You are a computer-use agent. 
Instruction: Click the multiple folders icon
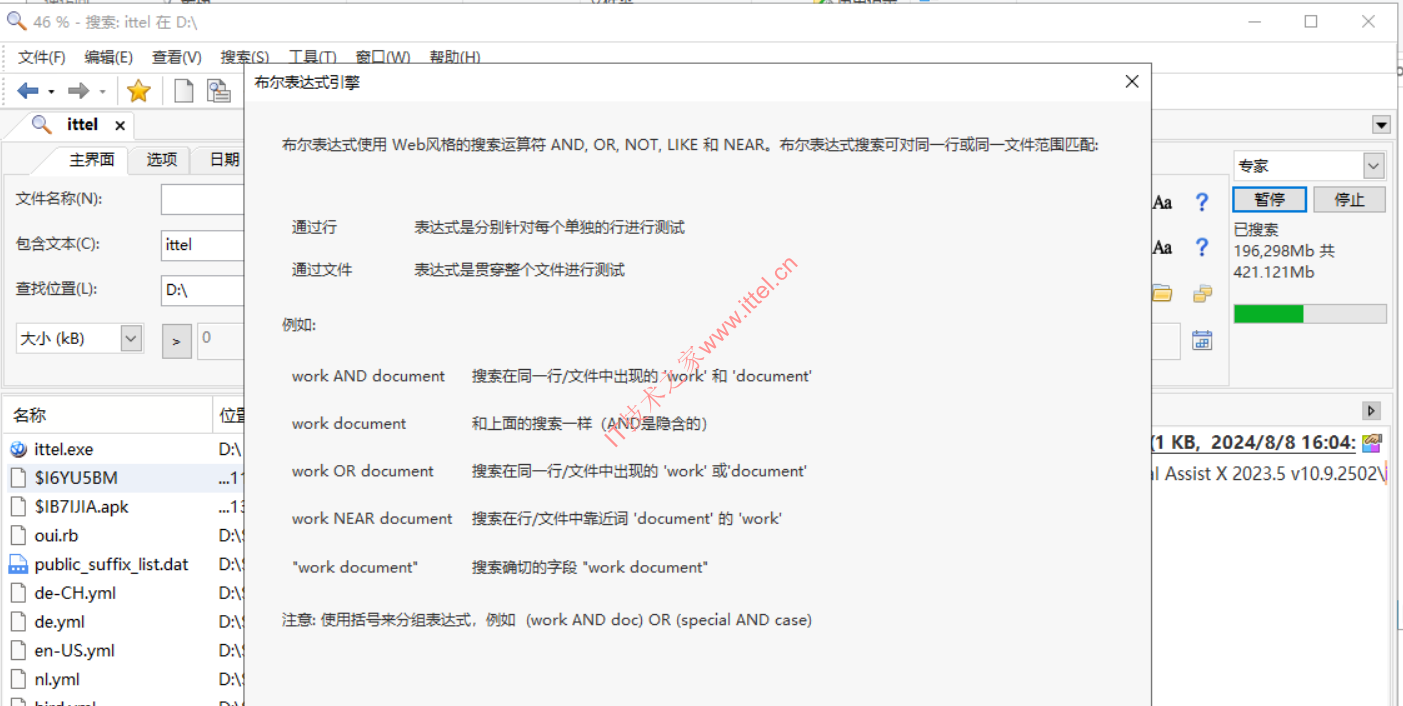coord(1202,293)
